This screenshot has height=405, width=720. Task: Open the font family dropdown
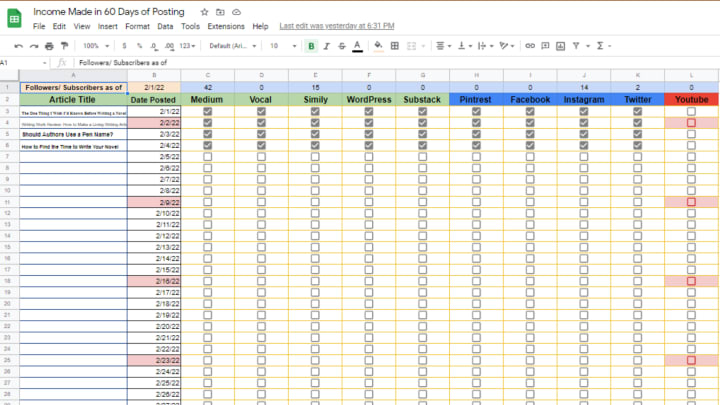pyautogui.click(x=233, y=46)
